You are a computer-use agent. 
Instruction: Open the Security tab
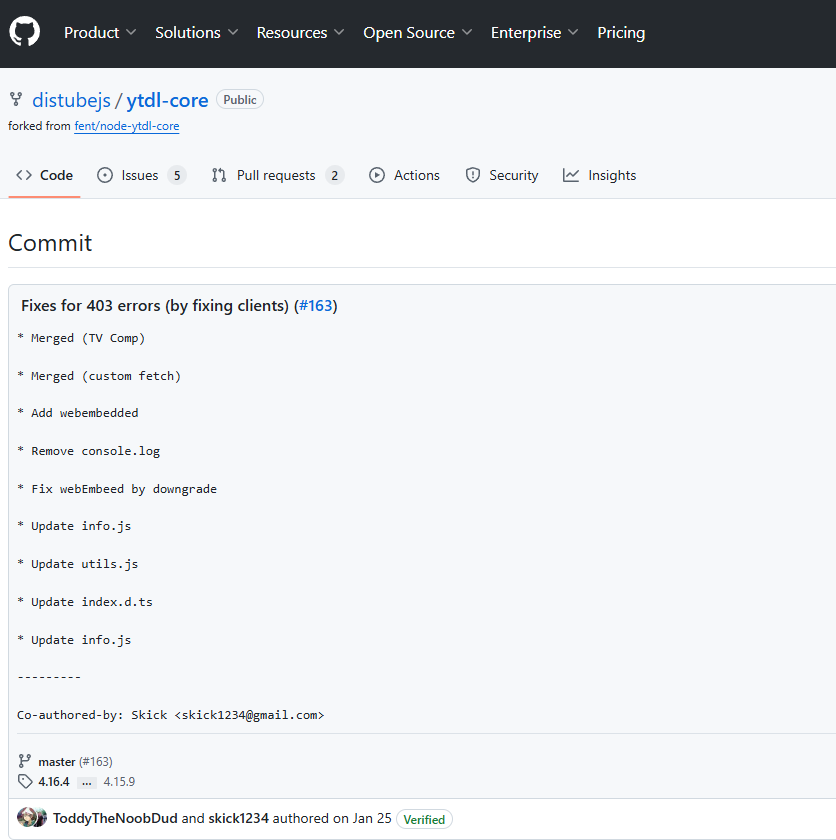coord(502,175)
